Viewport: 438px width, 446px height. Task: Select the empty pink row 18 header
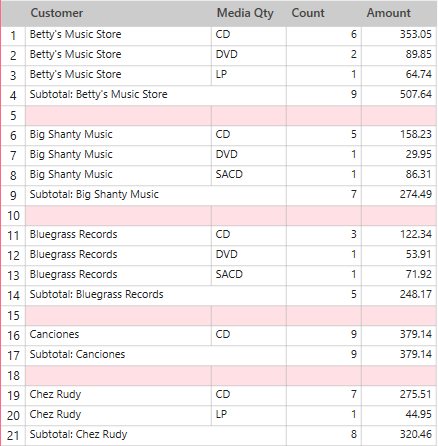pos(13,376)
